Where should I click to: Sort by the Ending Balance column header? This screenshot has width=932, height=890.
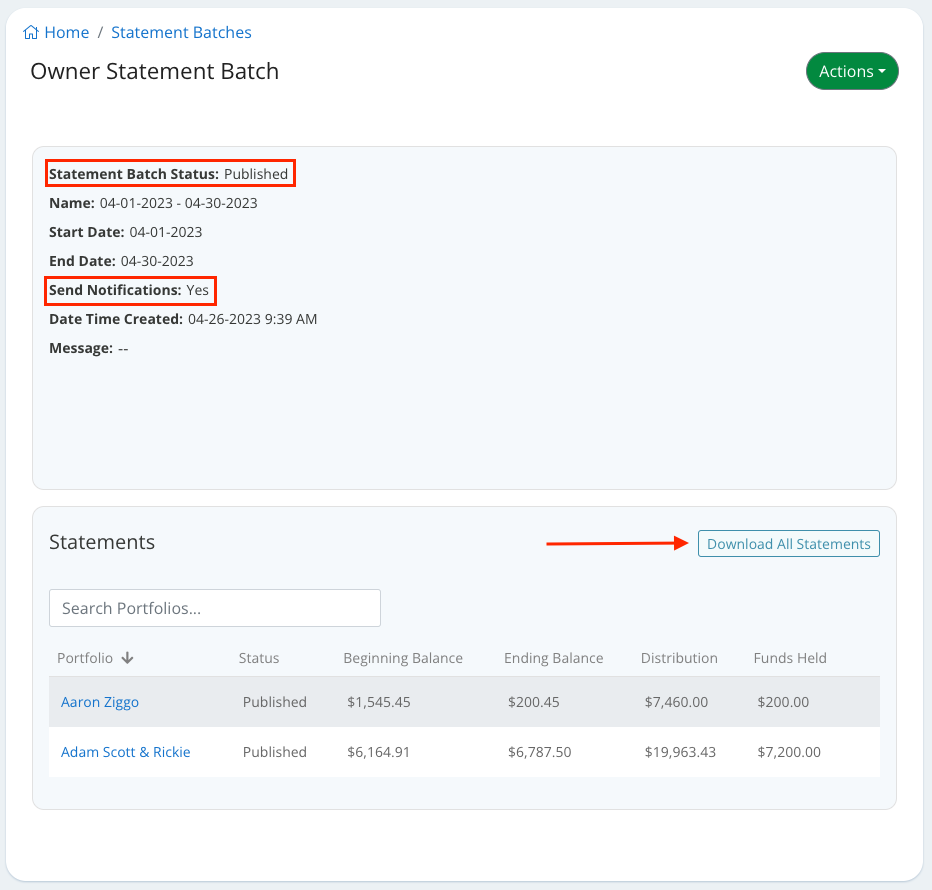(554, 658)
